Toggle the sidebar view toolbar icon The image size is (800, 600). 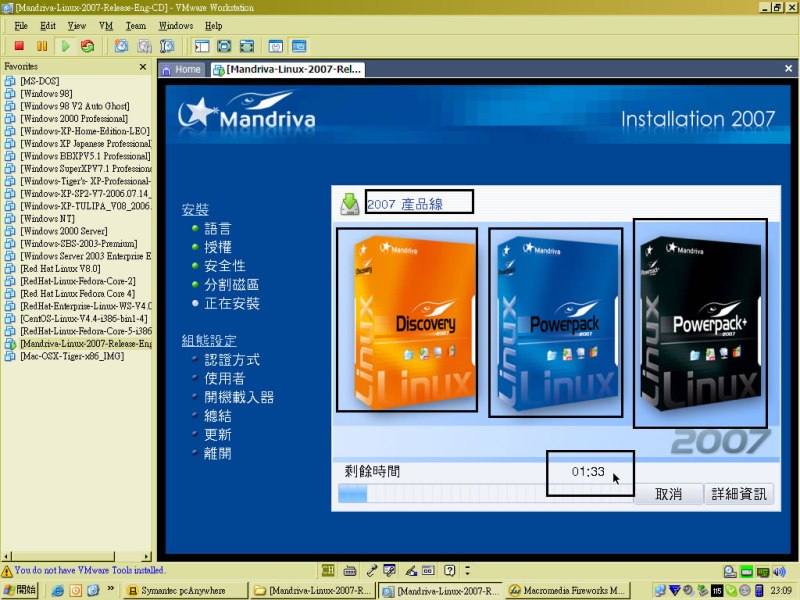[x=202, y=46]
